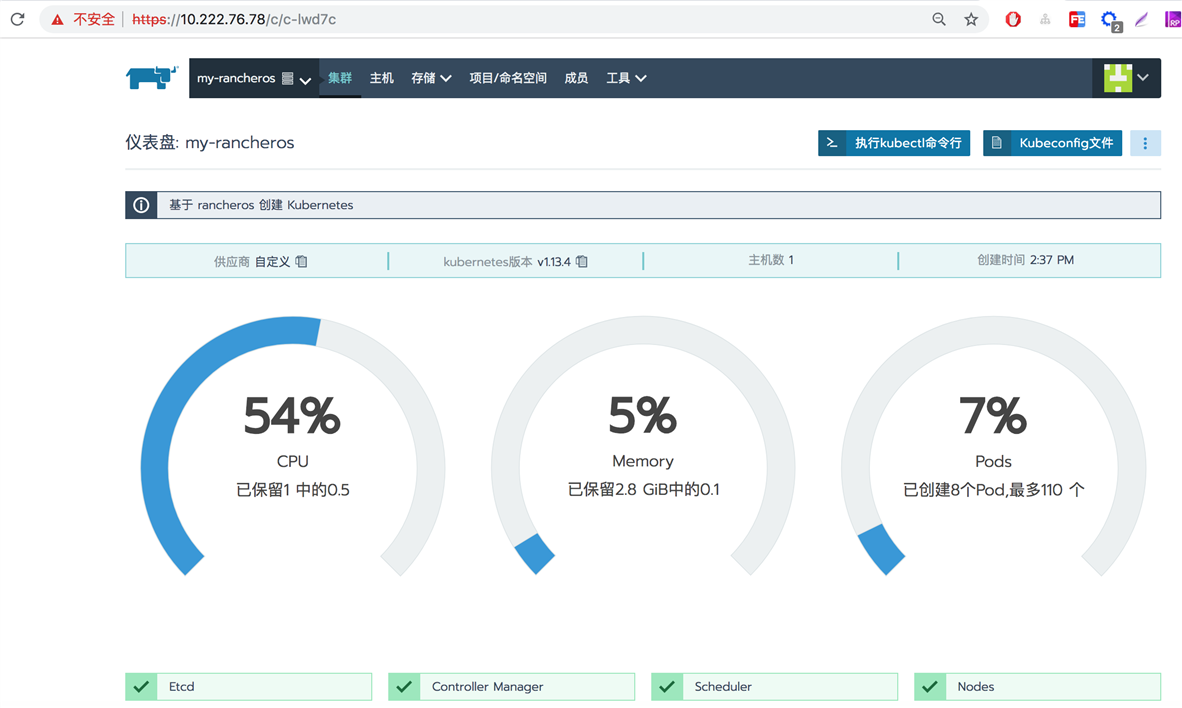Click the 创建时间 2:37 PM text
Image resolution: width=1182 pixels, height=708 pixels.
pyautogui.click(x=1025, y=260)
